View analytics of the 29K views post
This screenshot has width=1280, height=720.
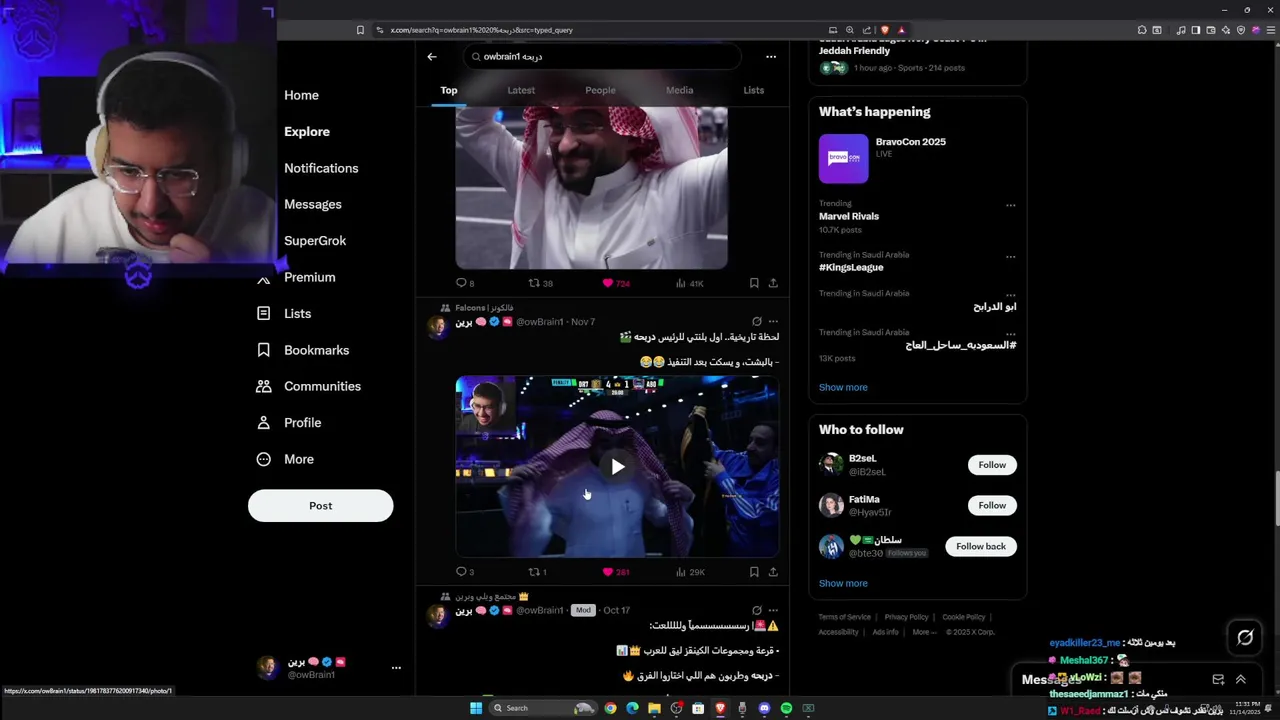pos(690,572)
